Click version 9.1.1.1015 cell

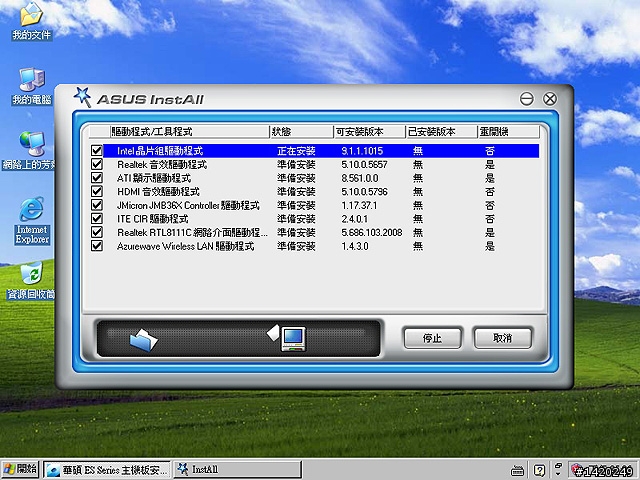[362, 151]
